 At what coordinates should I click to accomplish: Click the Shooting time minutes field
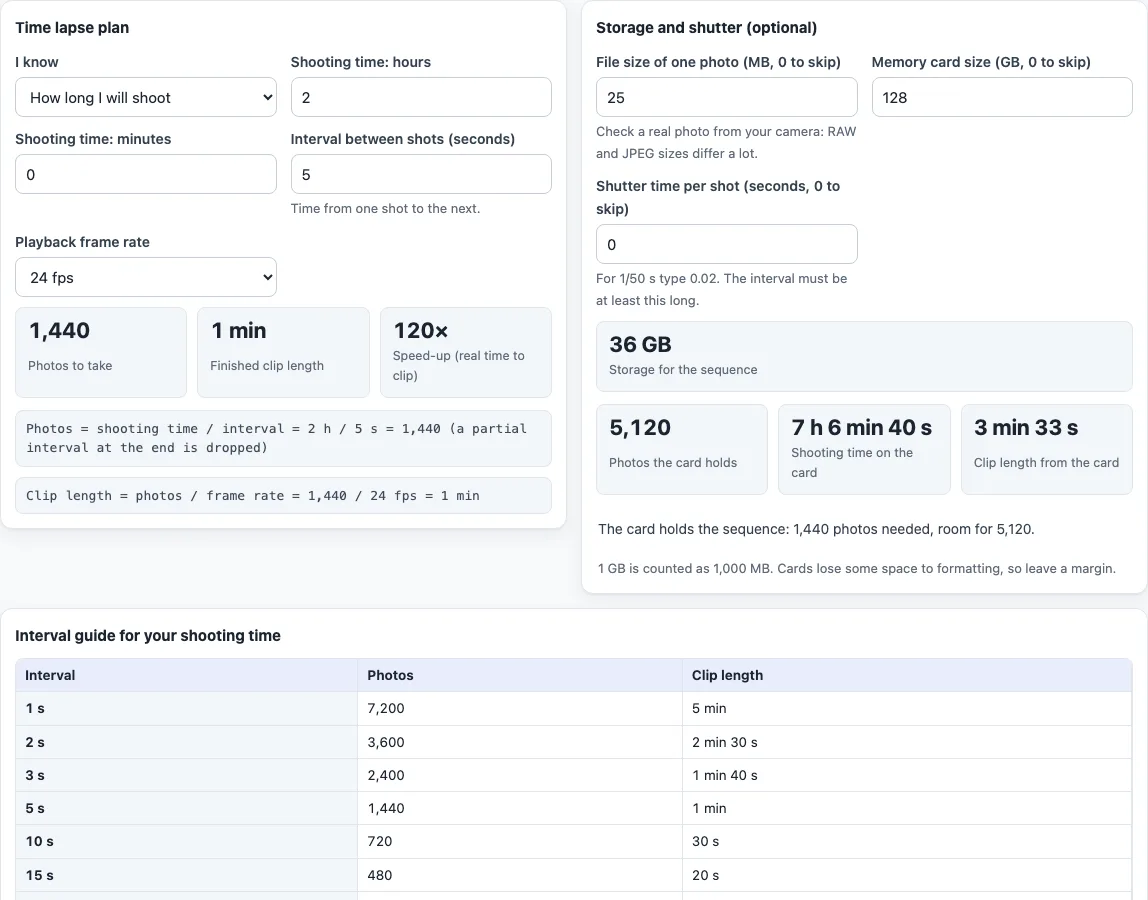tap(146, 174)
